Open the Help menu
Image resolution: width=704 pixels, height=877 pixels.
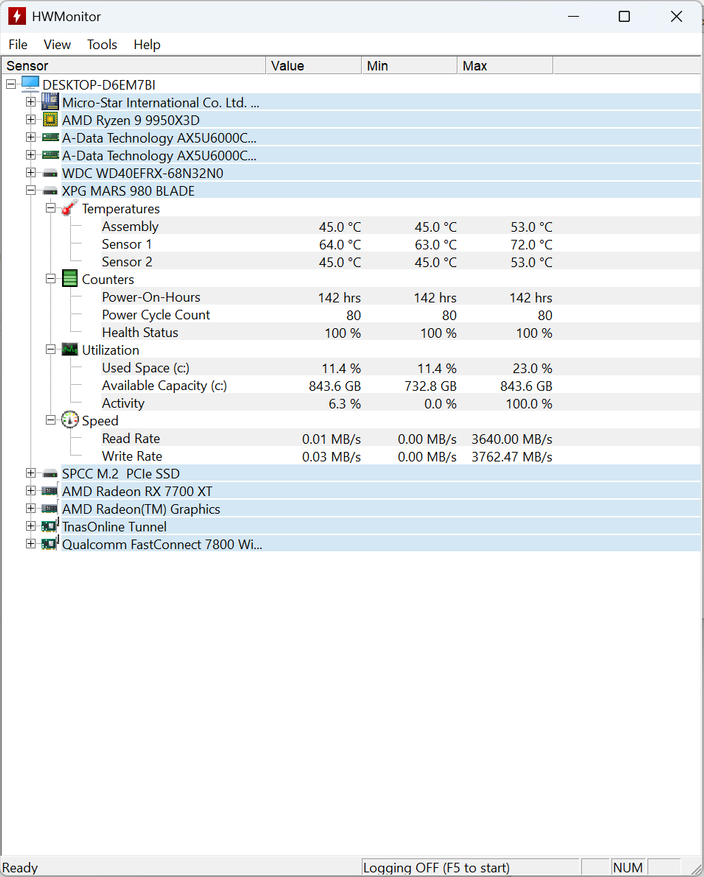point(147,44)
